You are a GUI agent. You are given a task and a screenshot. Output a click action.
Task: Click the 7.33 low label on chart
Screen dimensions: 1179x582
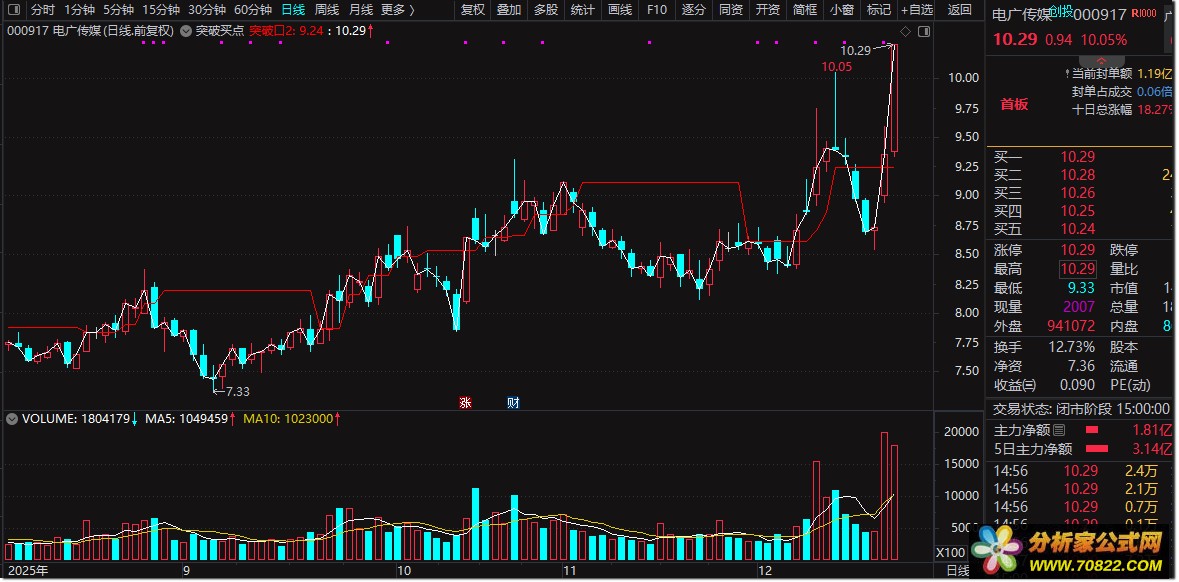pyautogui.click(x=237, y=391)
